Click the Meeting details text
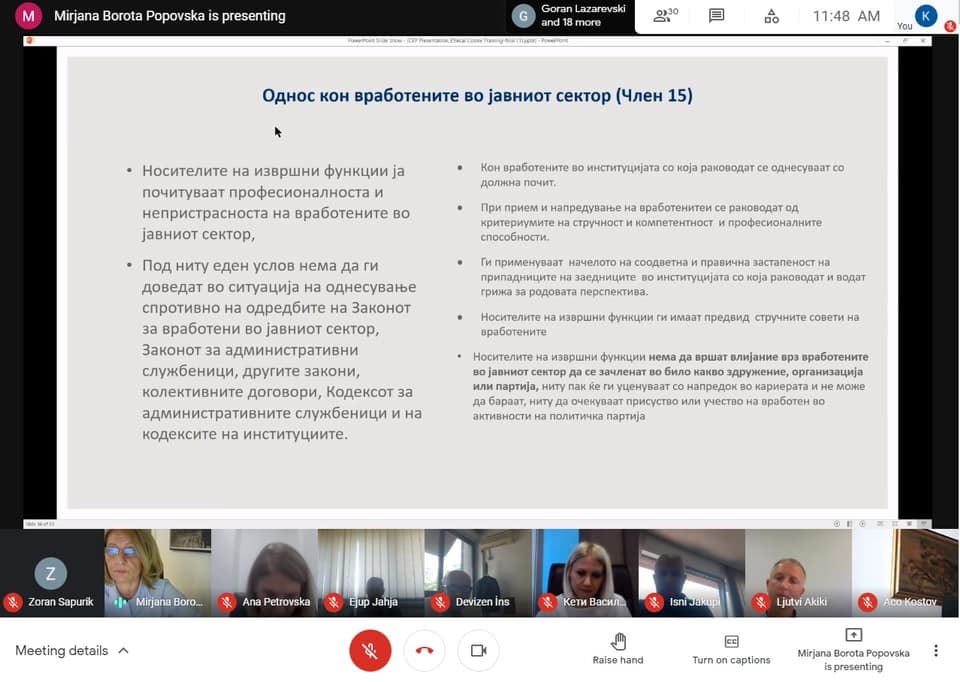 pos(61,651)
